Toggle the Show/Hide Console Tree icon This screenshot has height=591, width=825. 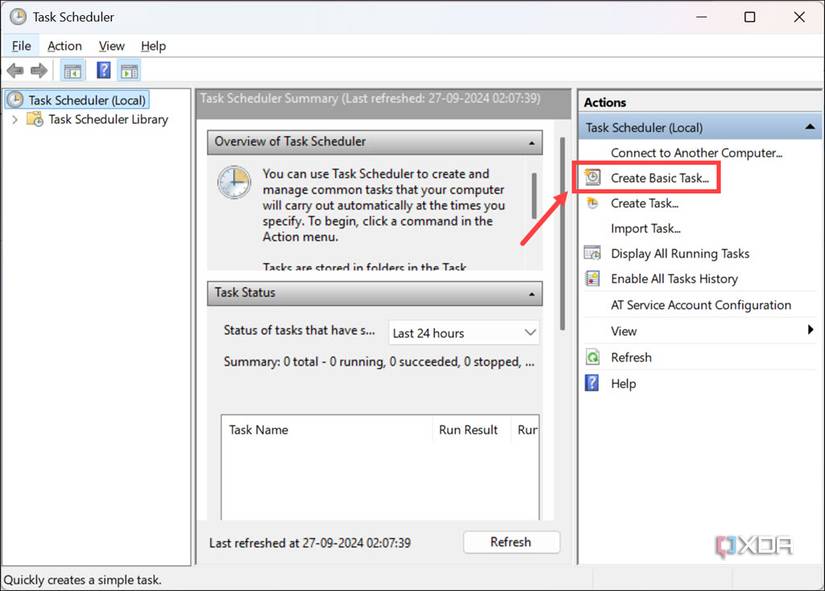pos(73,71)
